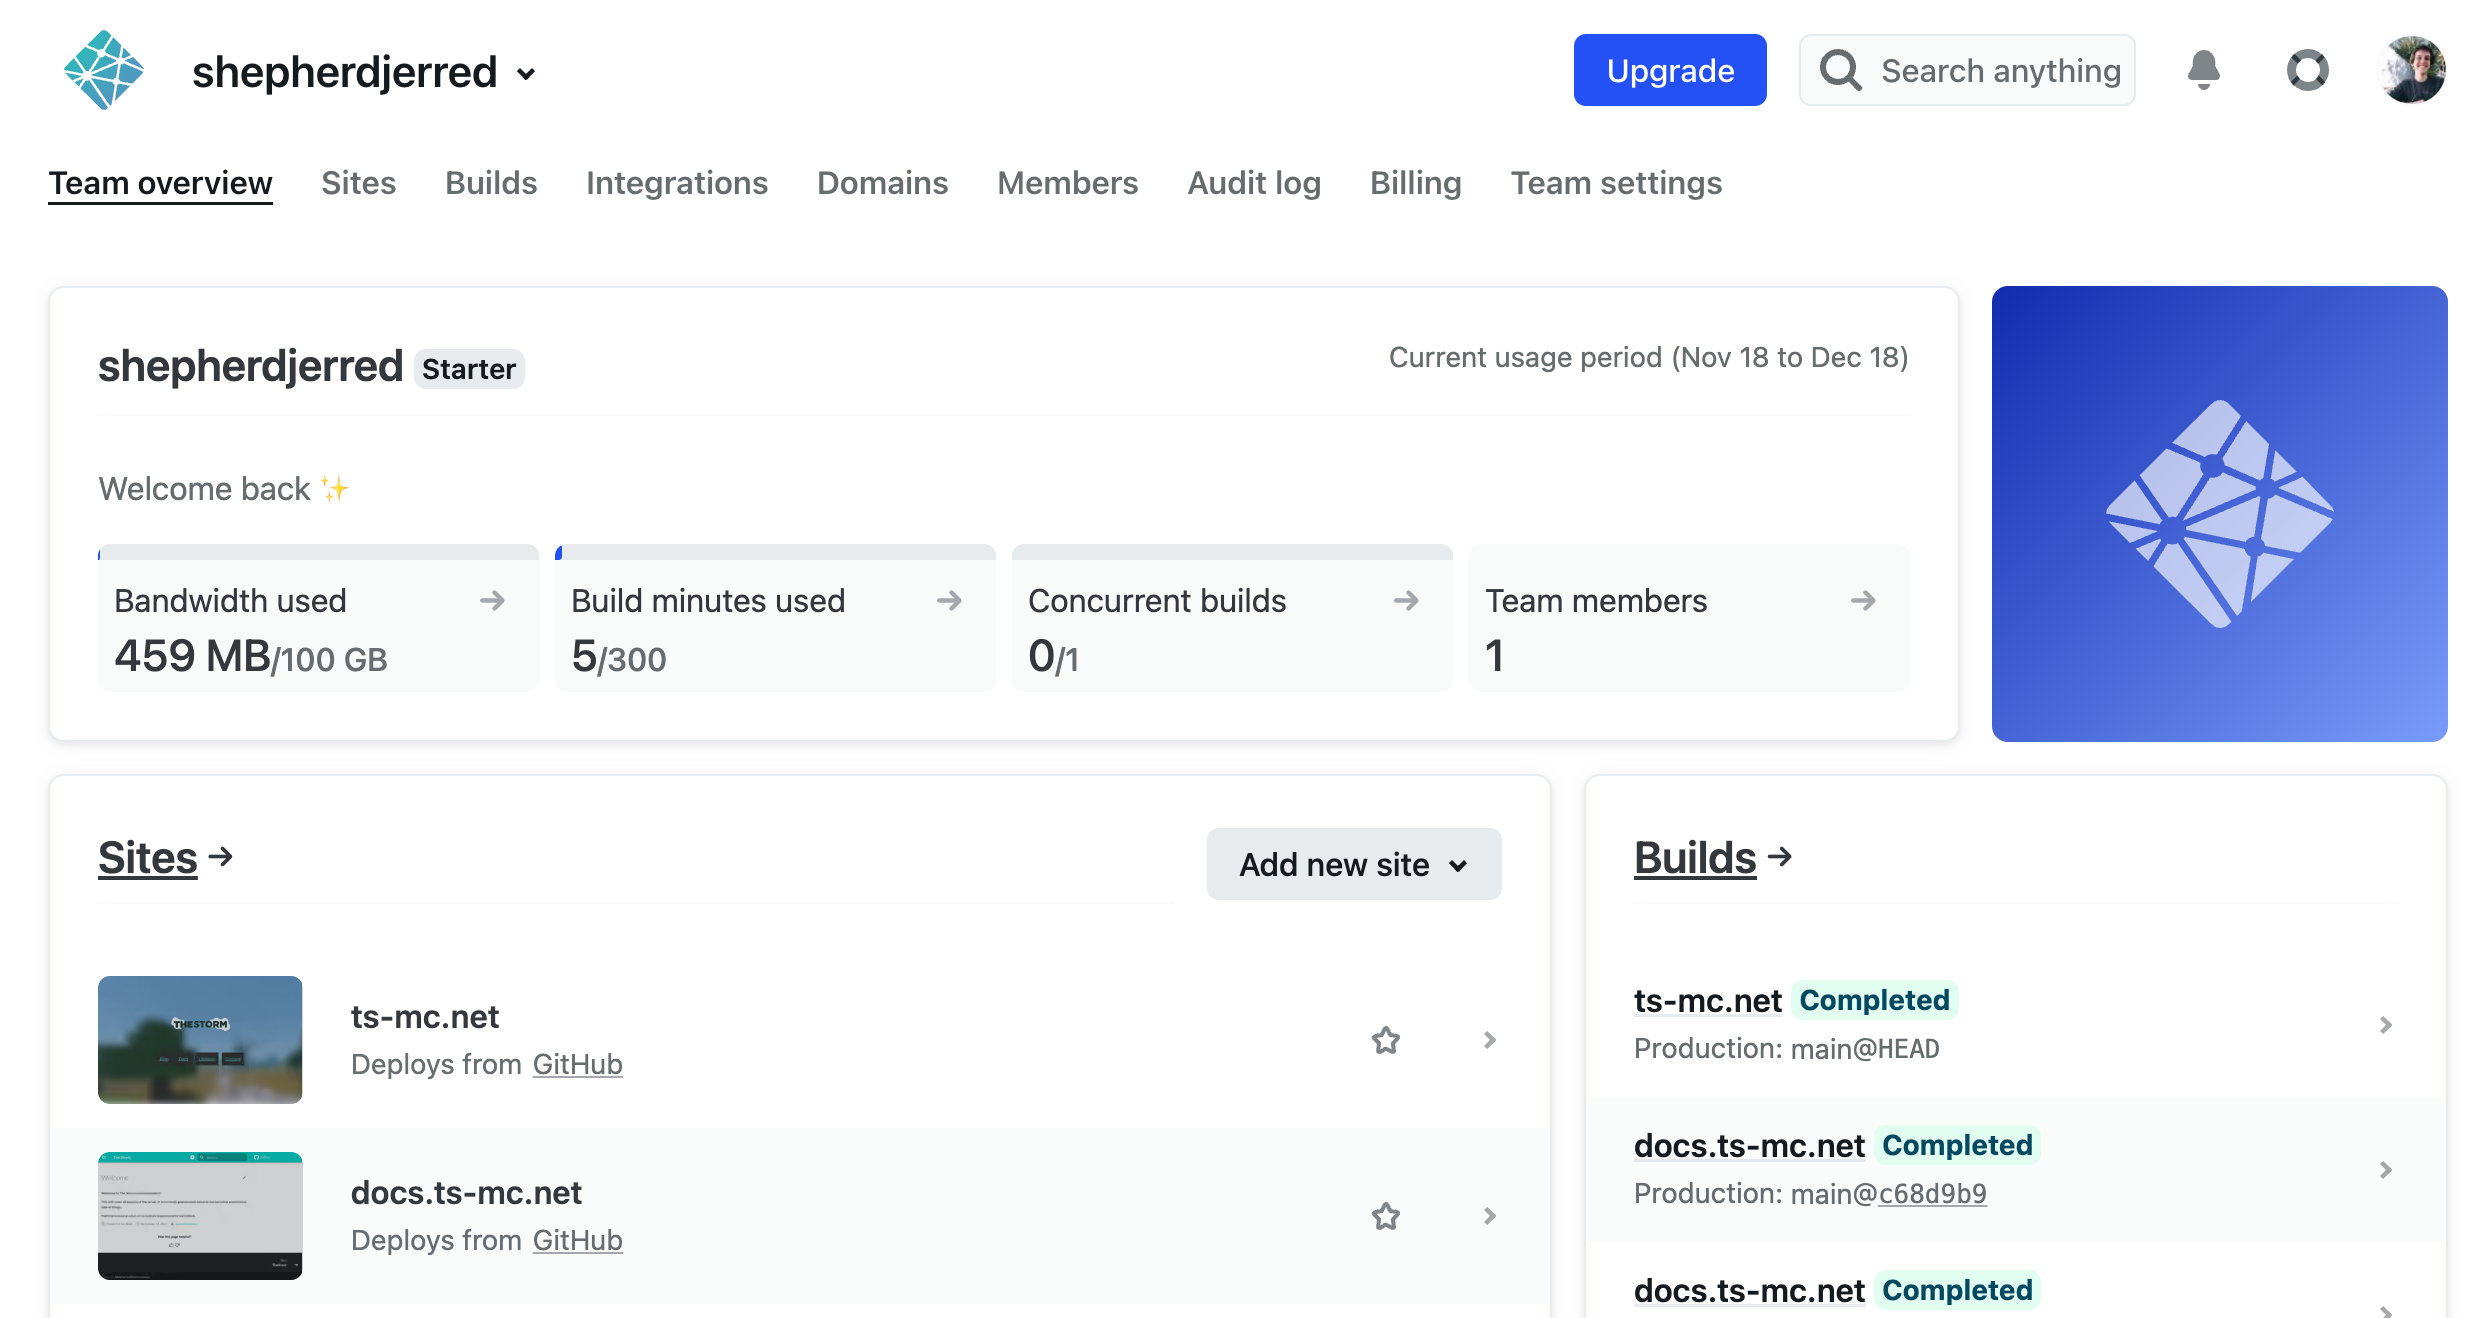This screenshot has width=2480, height=1318.
Task: Open notifications bell icon
Action: point(2203,70)
